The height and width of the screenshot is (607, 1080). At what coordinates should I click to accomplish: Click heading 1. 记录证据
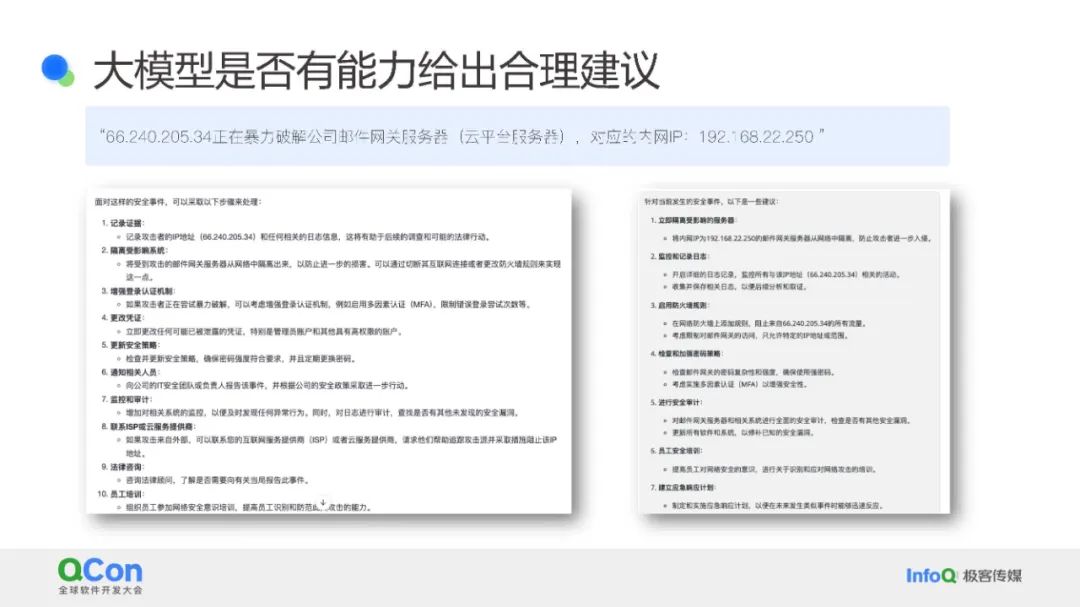pyautogui.click(x=123, y=223)
